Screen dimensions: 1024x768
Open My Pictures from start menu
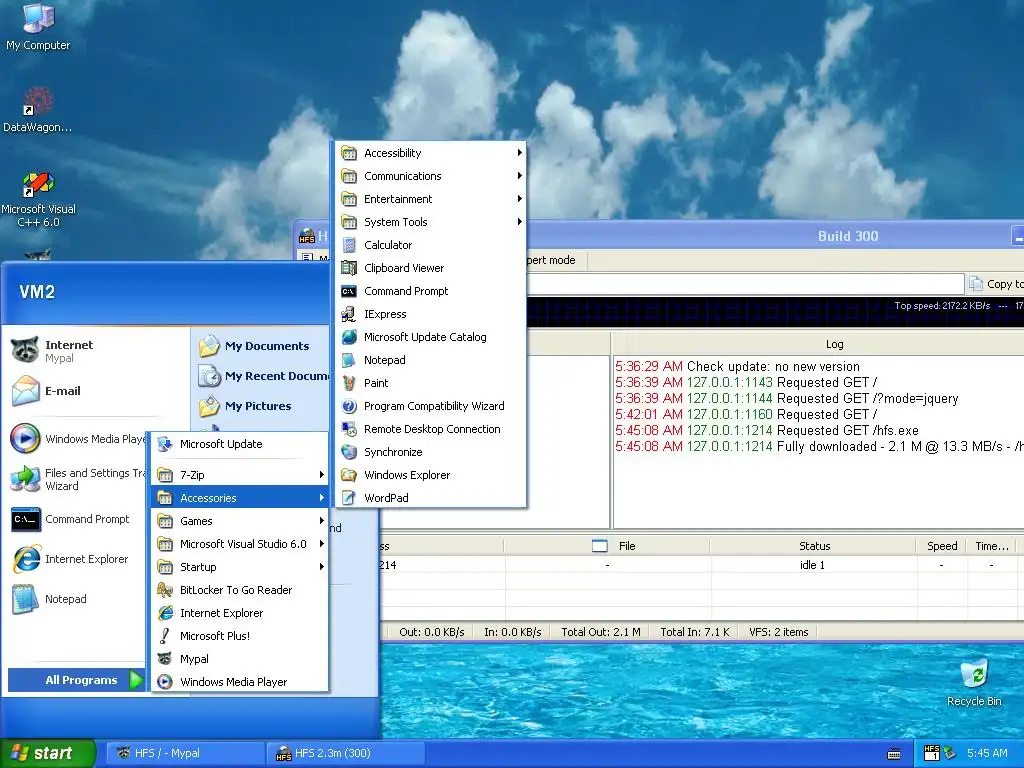pyautogui.click(x=261, y=406)
